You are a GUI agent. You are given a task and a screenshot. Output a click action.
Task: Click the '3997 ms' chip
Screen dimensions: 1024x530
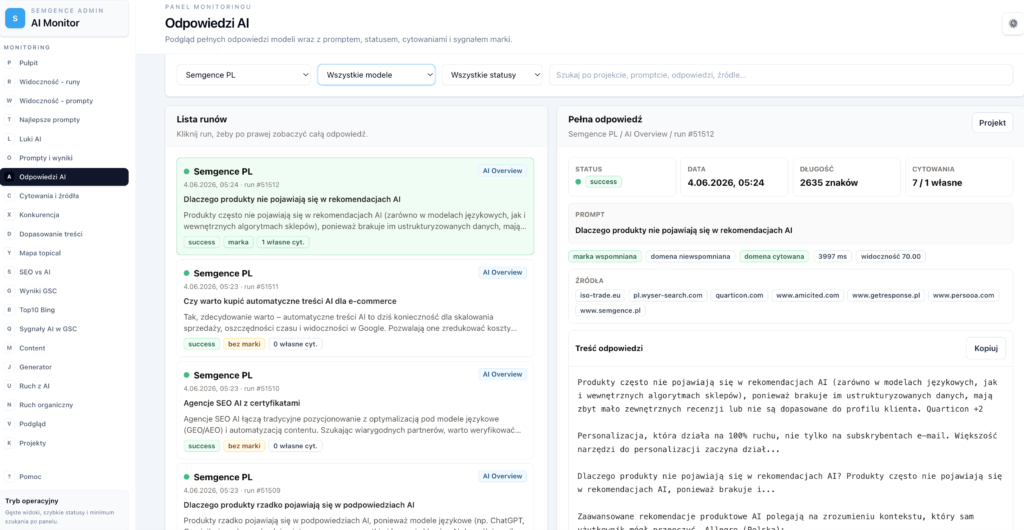[832, 257]
